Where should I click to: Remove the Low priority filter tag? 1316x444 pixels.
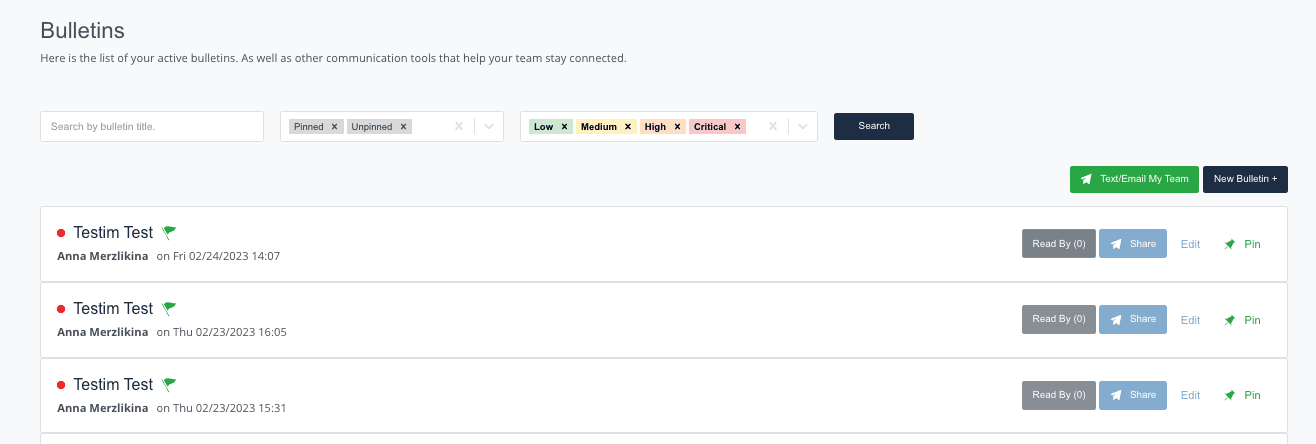(x=564, y=127)
